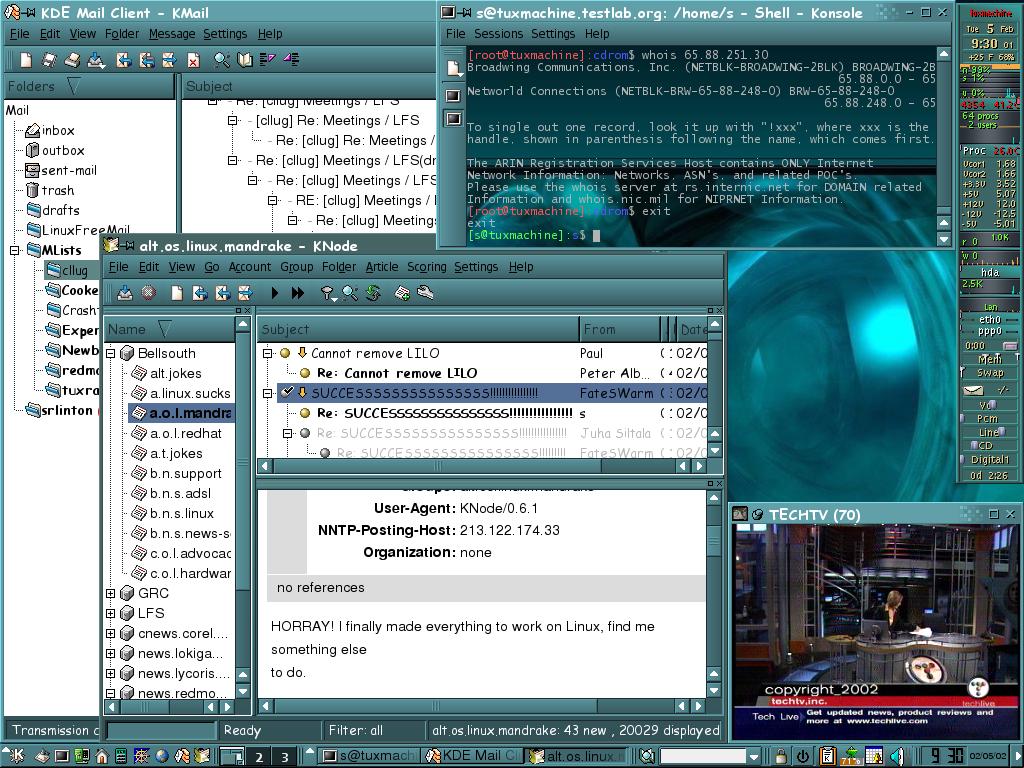This screenshot has height=768, width=1024.
Task: Click the TECHTV video window picture
Action: coord(874,633)
